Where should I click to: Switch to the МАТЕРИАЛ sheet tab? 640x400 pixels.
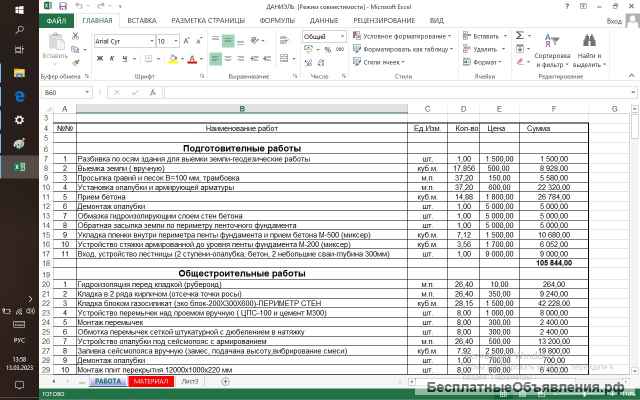[152, 382]
